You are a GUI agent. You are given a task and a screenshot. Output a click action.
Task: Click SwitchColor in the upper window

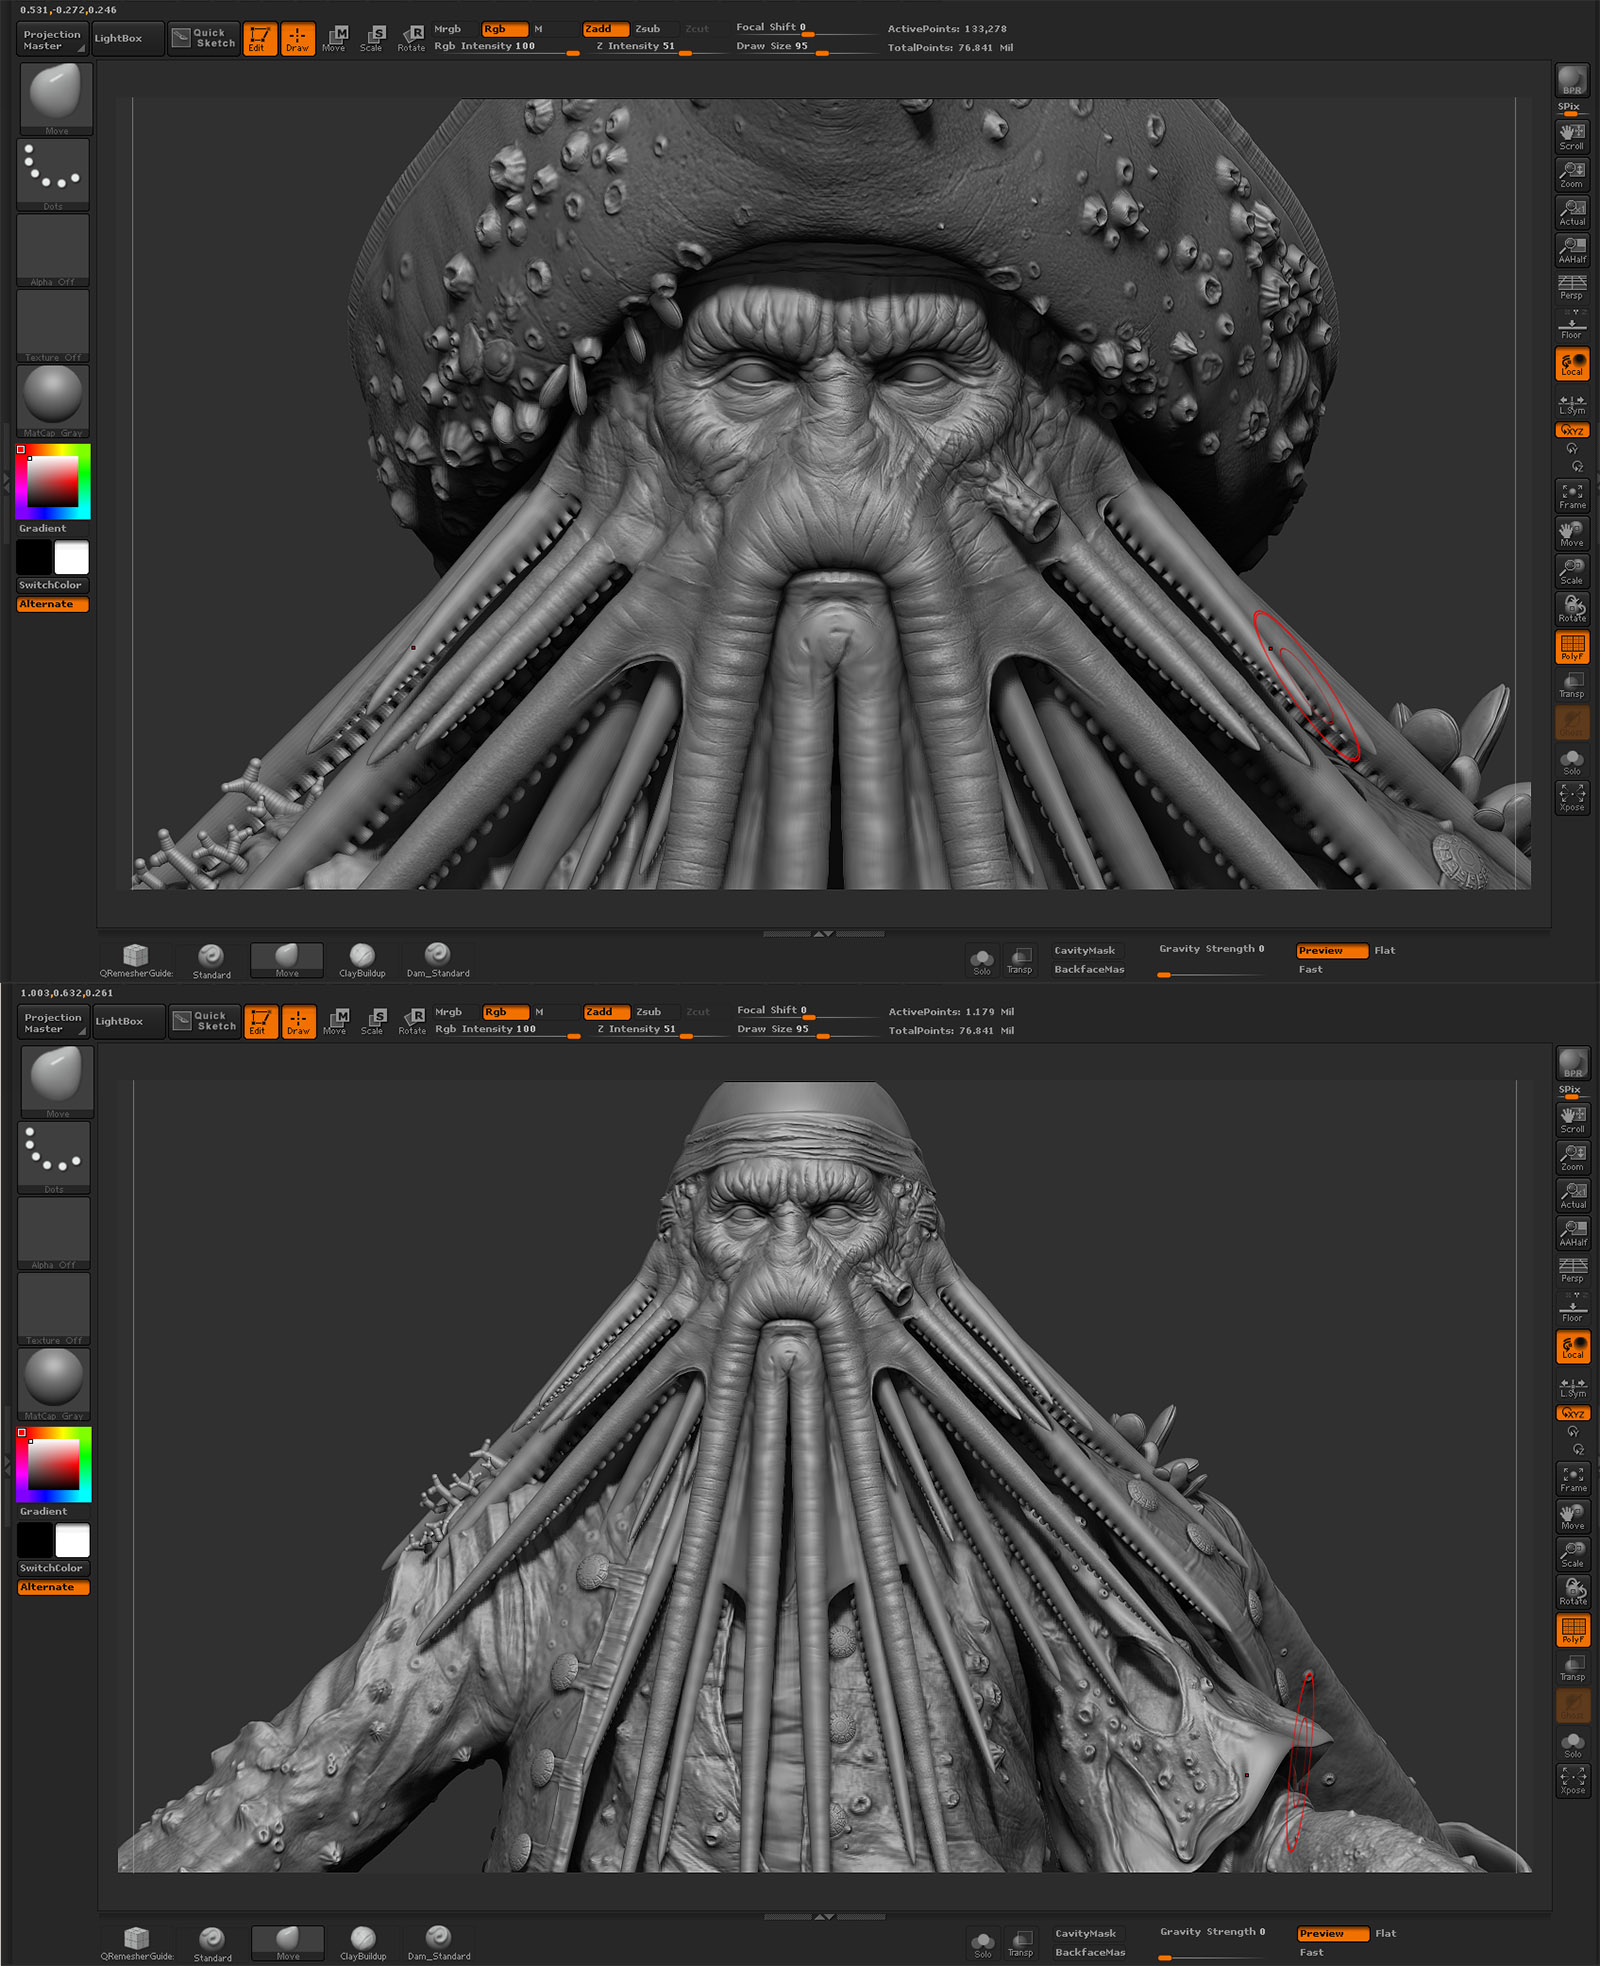52,585
